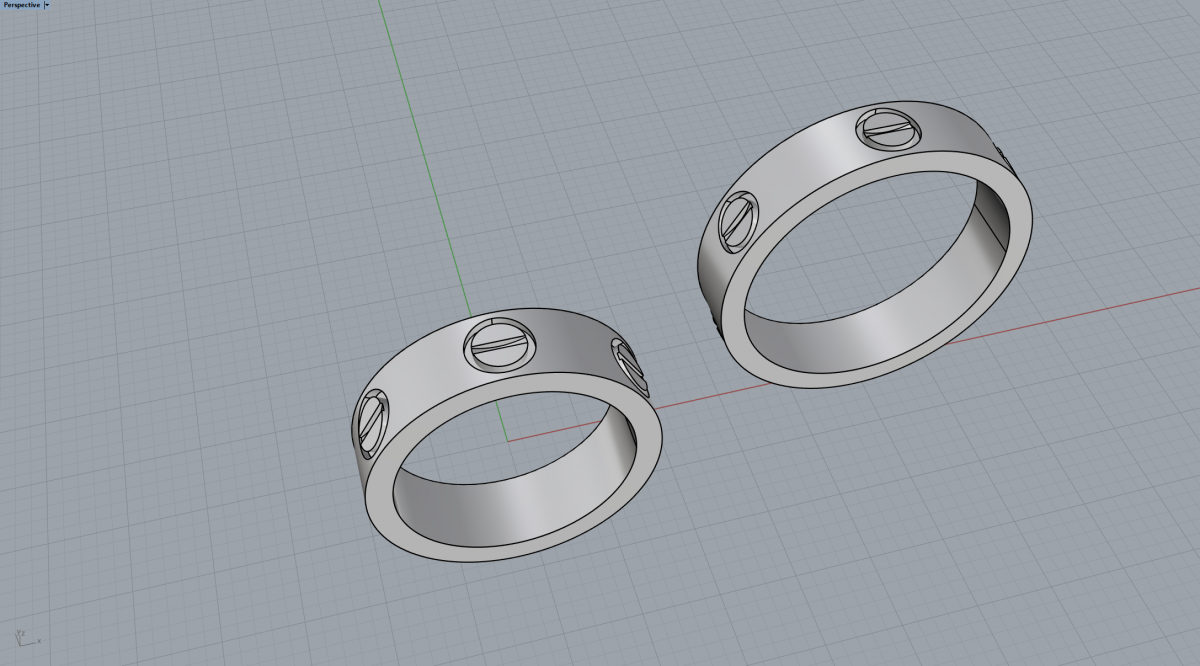Viewport: 1200px width, 666px height.
Task: Open the Perspective viewport dropdown arrow
Action: click(47, 5)
